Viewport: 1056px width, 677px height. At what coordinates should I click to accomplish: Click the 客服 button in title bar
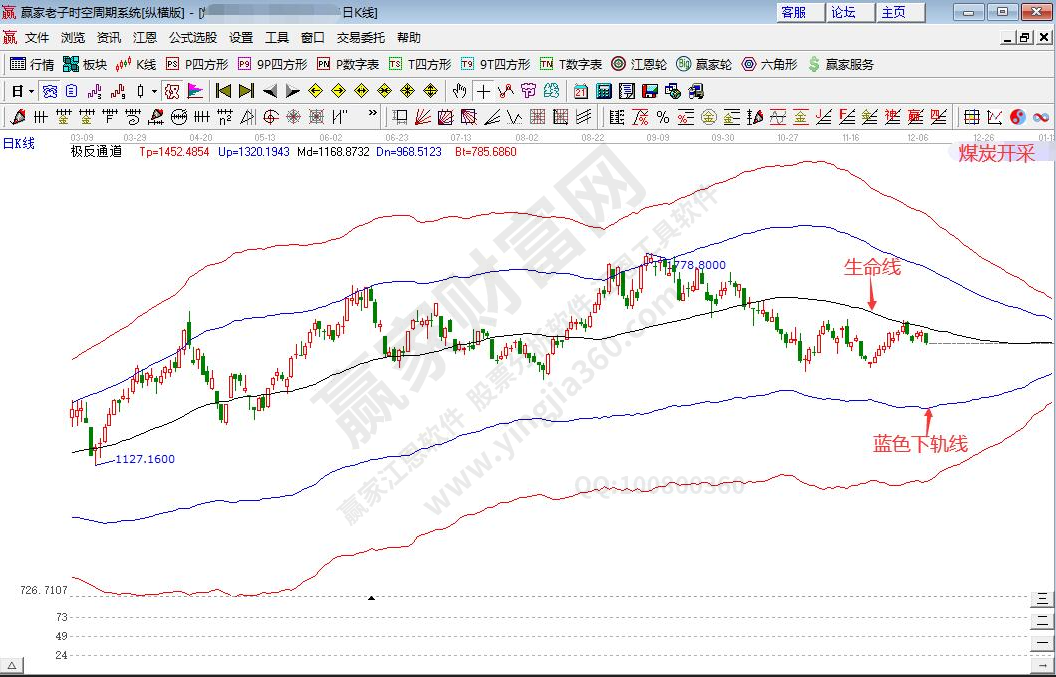793,12
